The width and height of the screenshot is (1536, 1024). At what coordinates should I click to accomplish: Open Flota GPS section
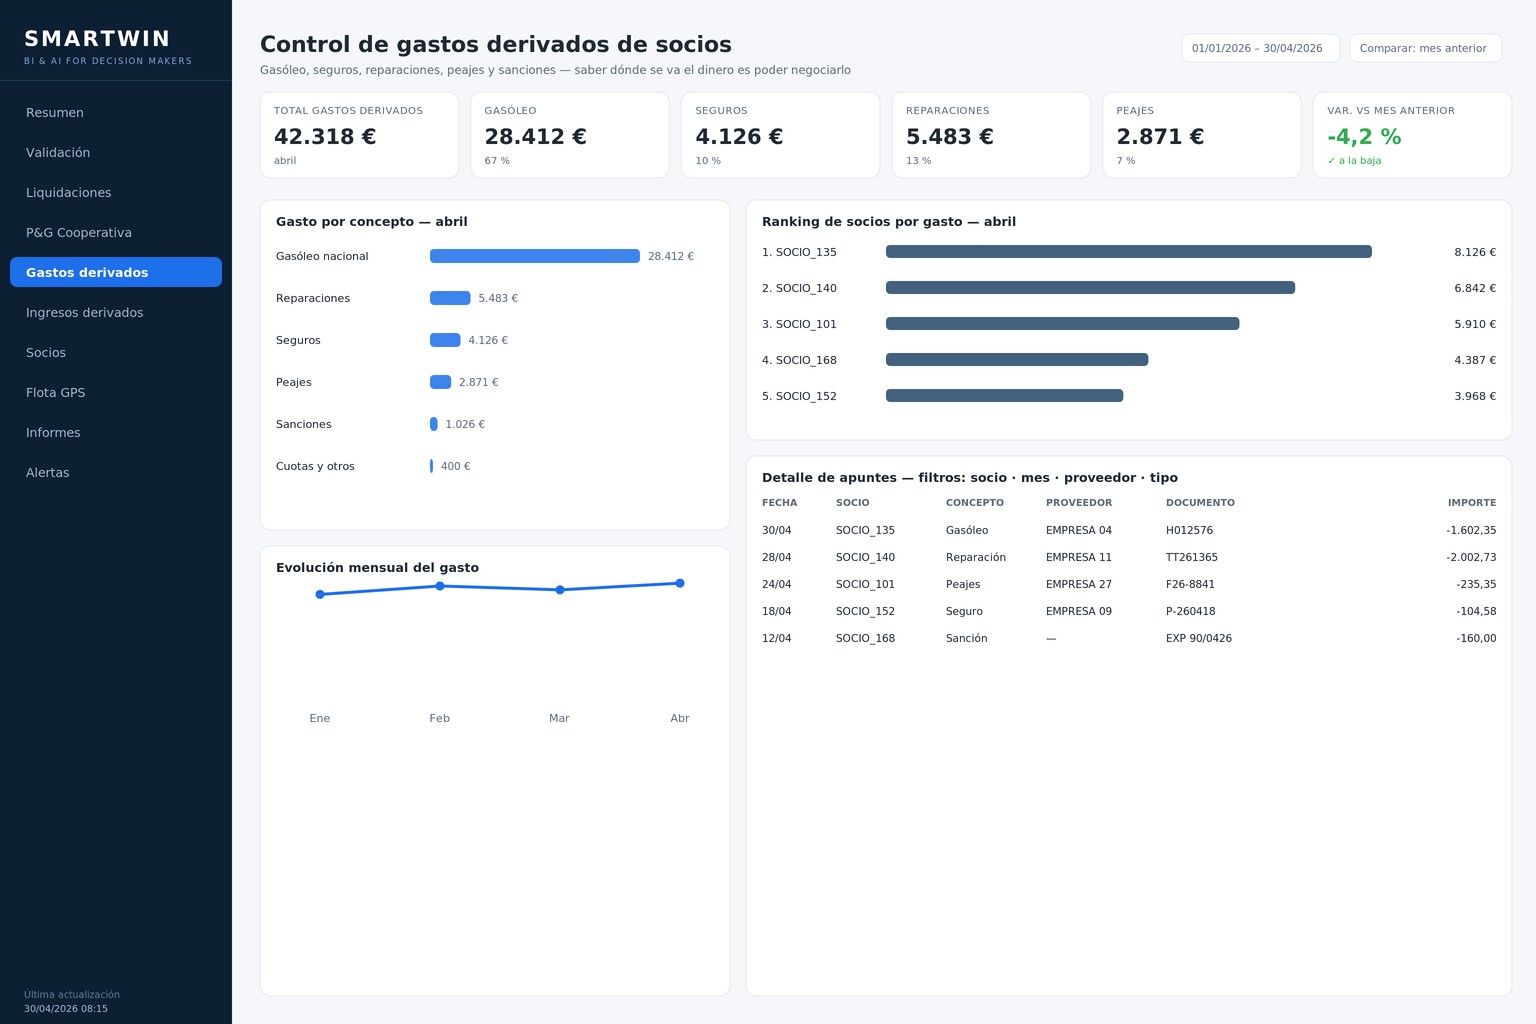tap(116, 392)
